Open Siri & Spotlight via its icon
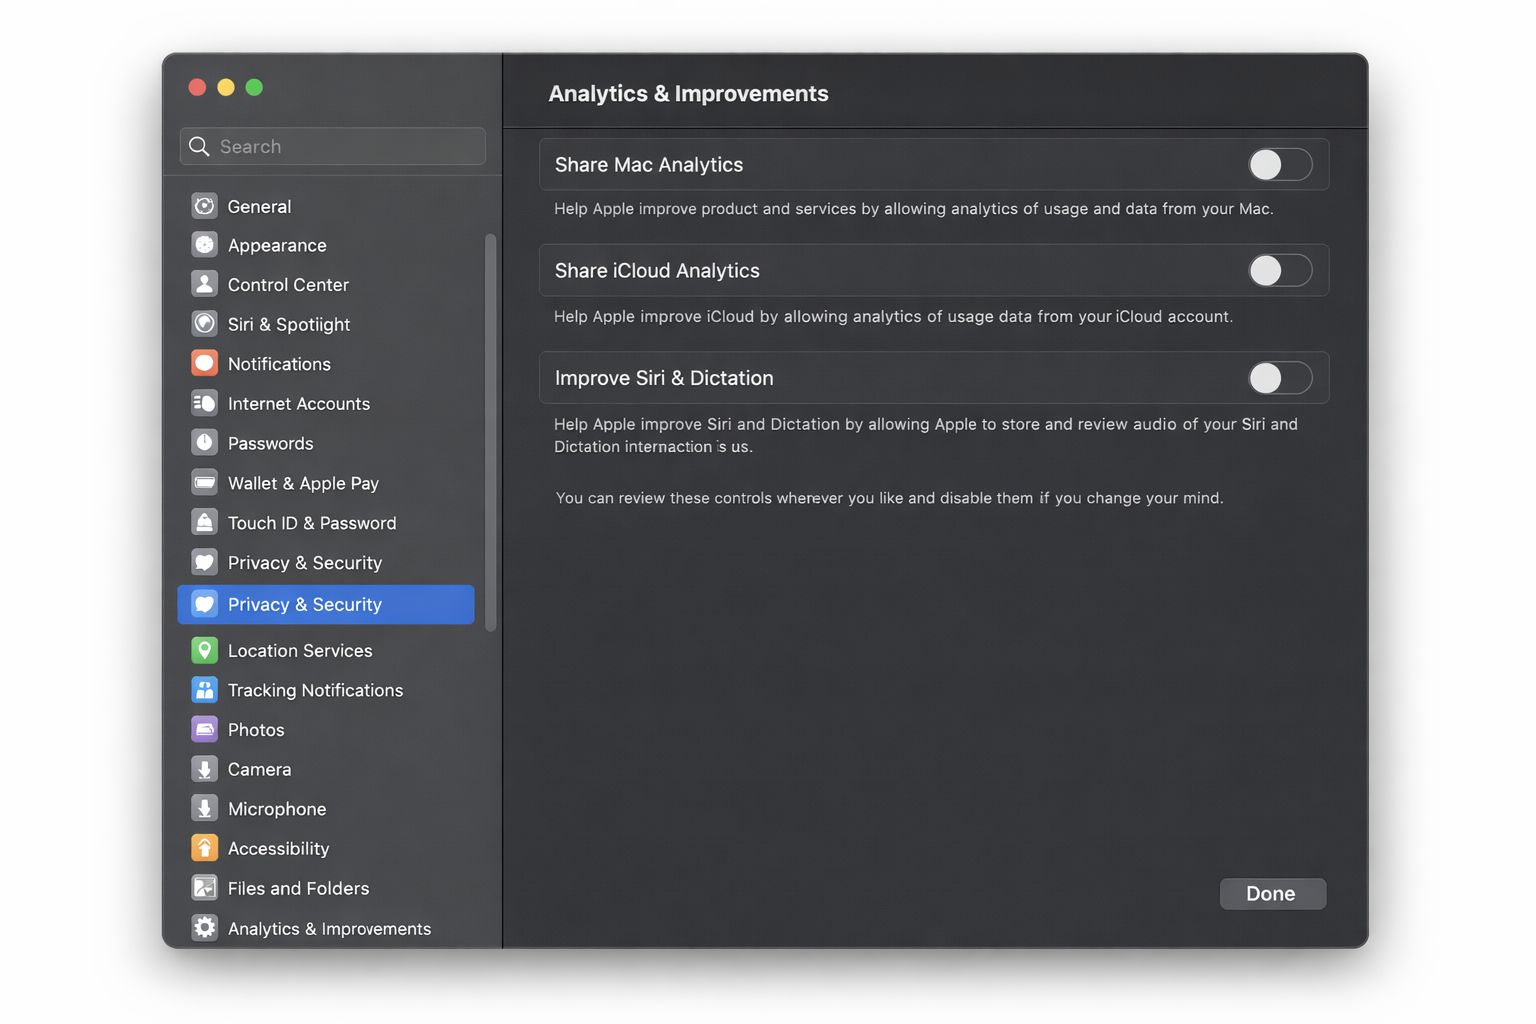Image resolution: width=1536 pixels, height=1024 pixels. click(204, 324)
